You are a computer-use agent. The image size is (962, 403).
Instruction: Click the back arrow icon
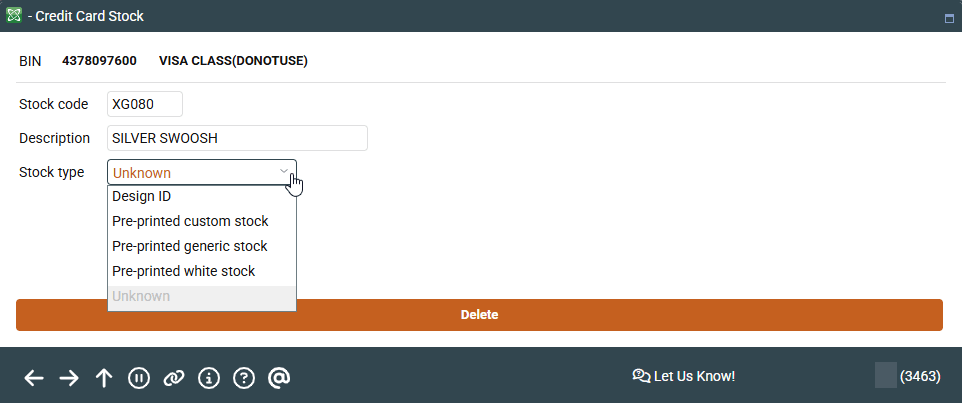tap(34, 377)
